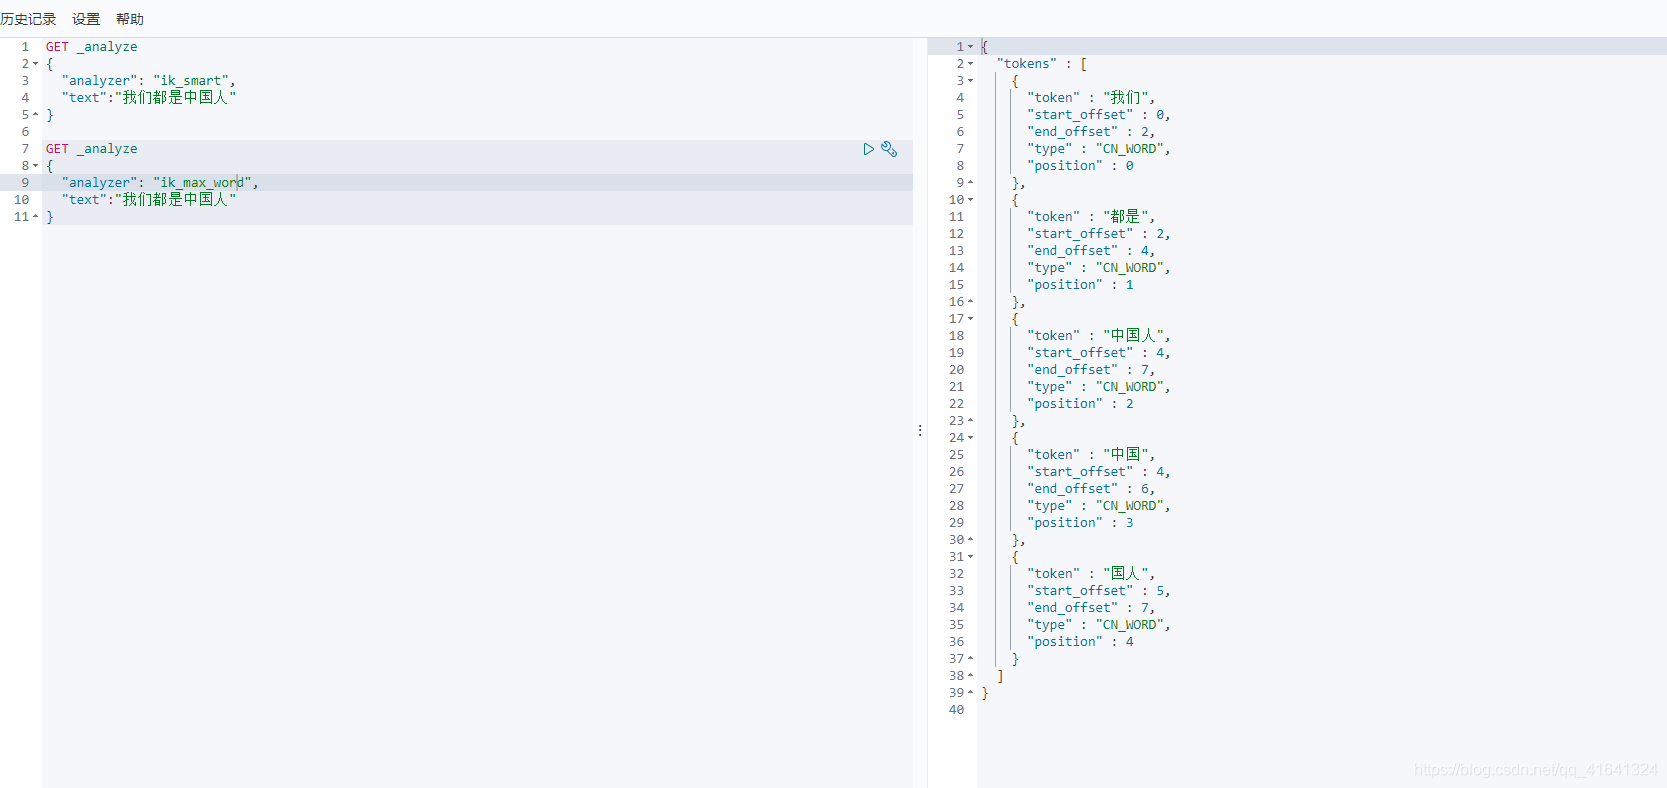The width and height of the screenshot is (1667, 788).
Task: Click the empty editor line 6
Action: pyautogui.click(x=477, y=132)
